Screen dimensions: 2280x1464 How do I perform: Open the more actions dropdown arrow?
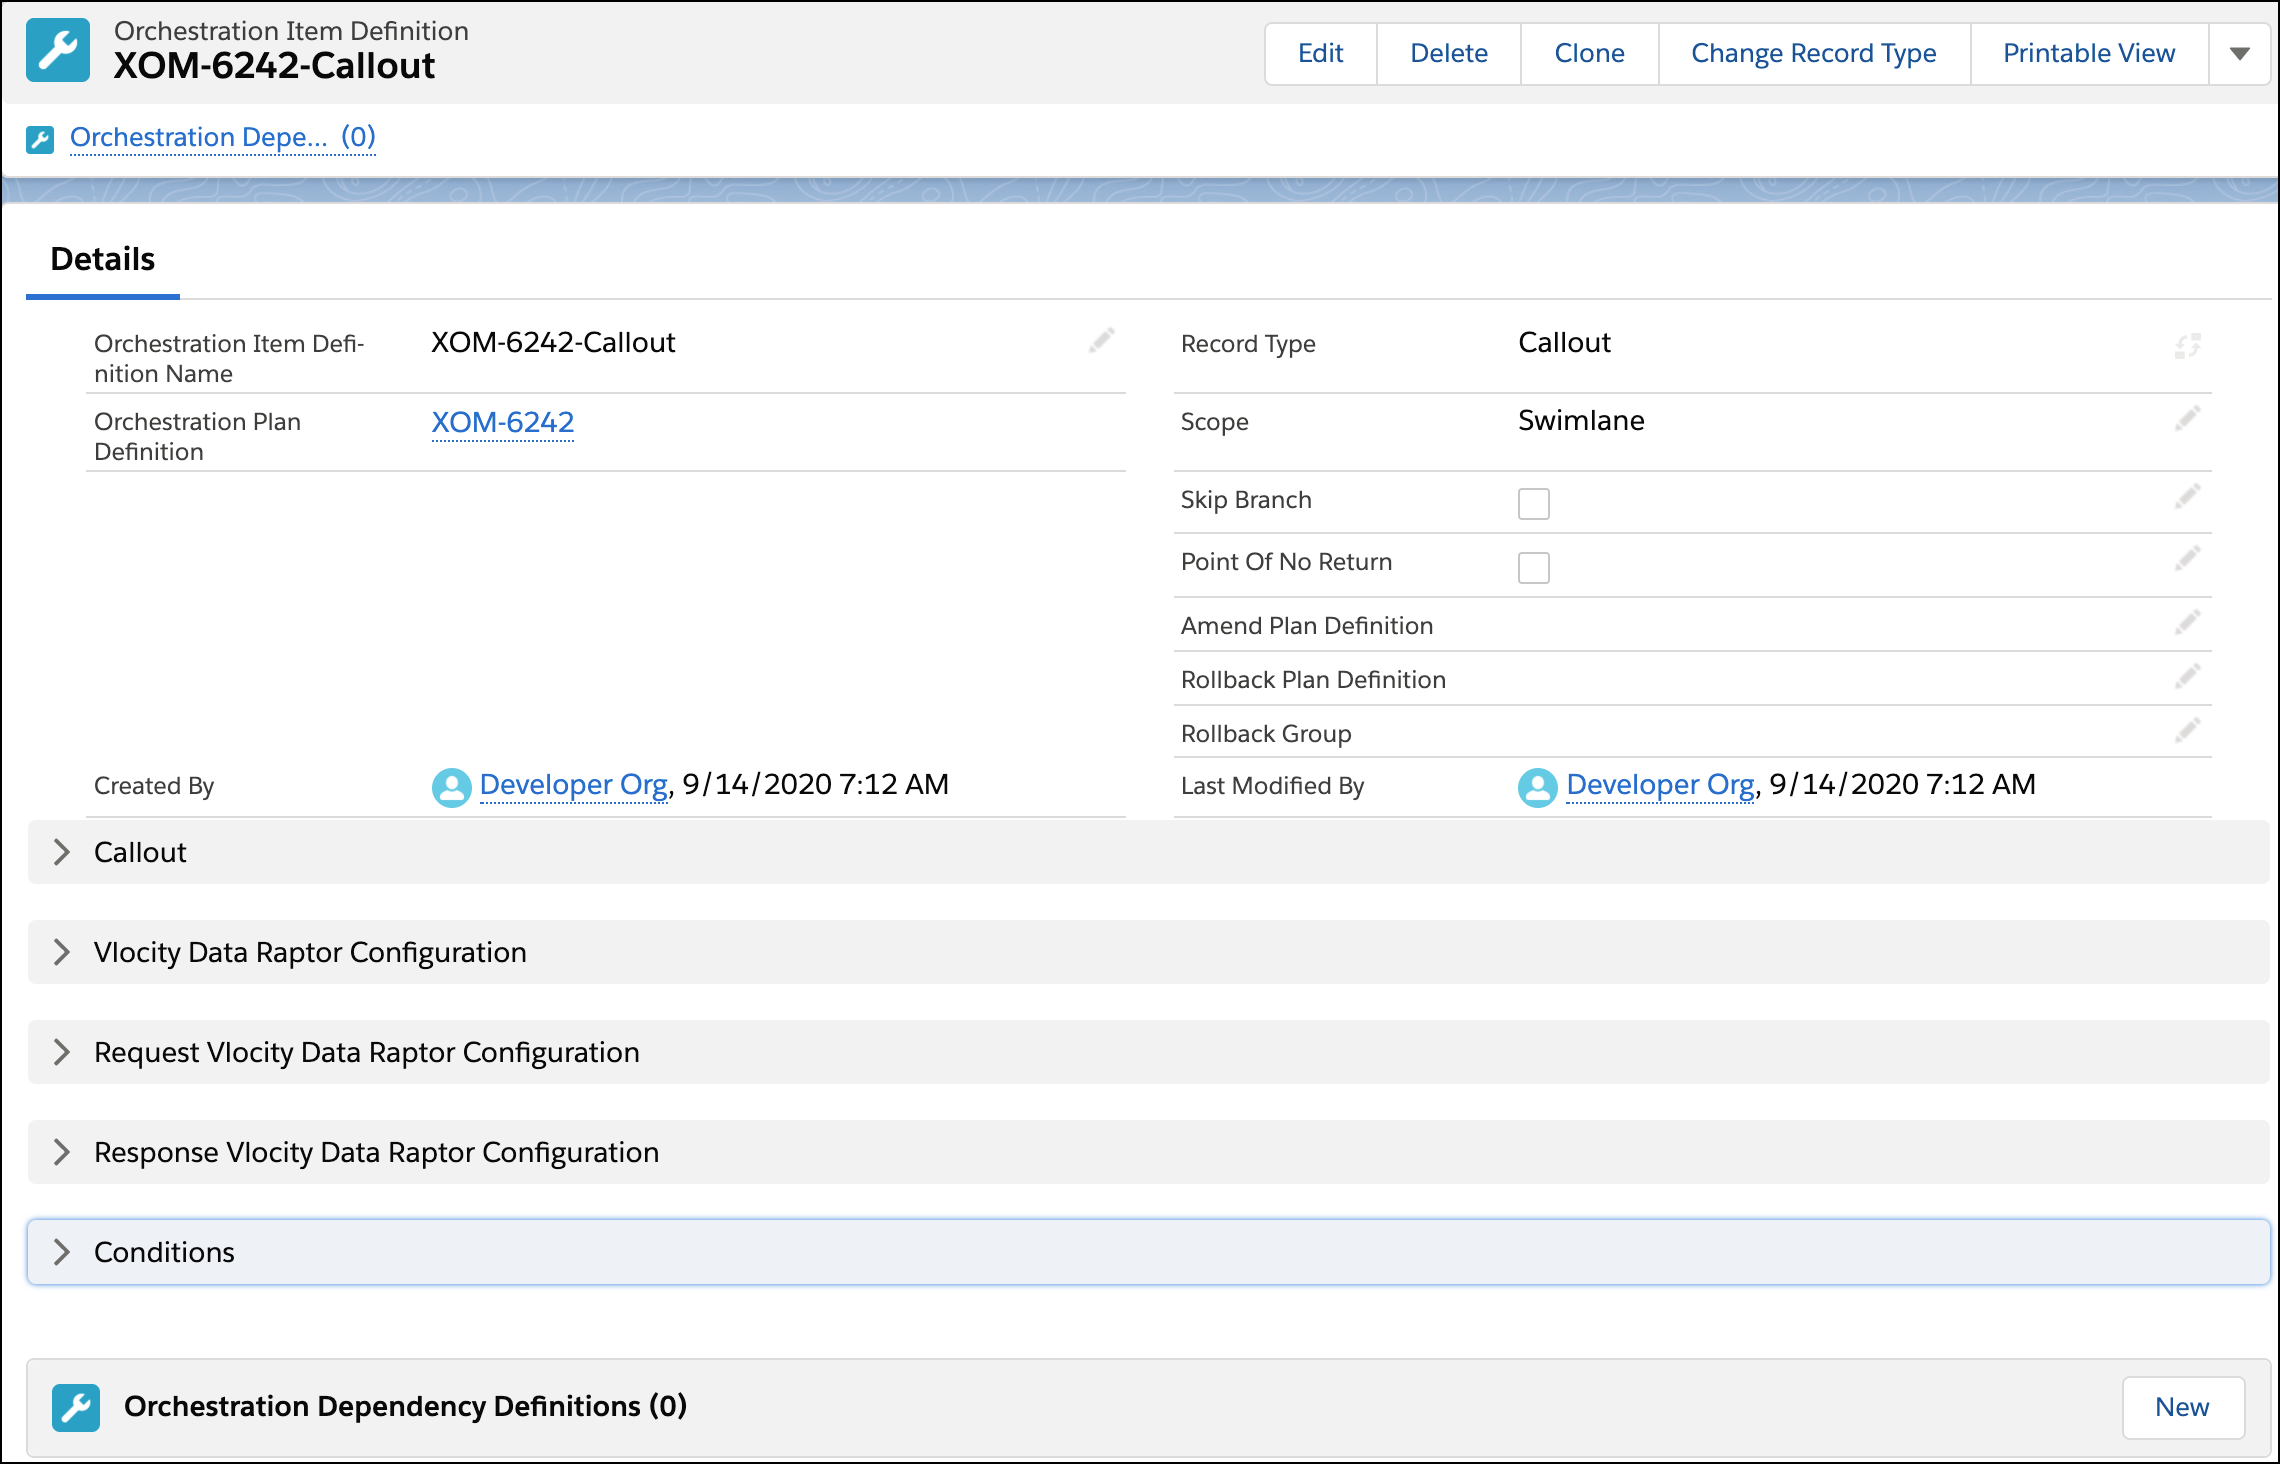(2240, 54)
